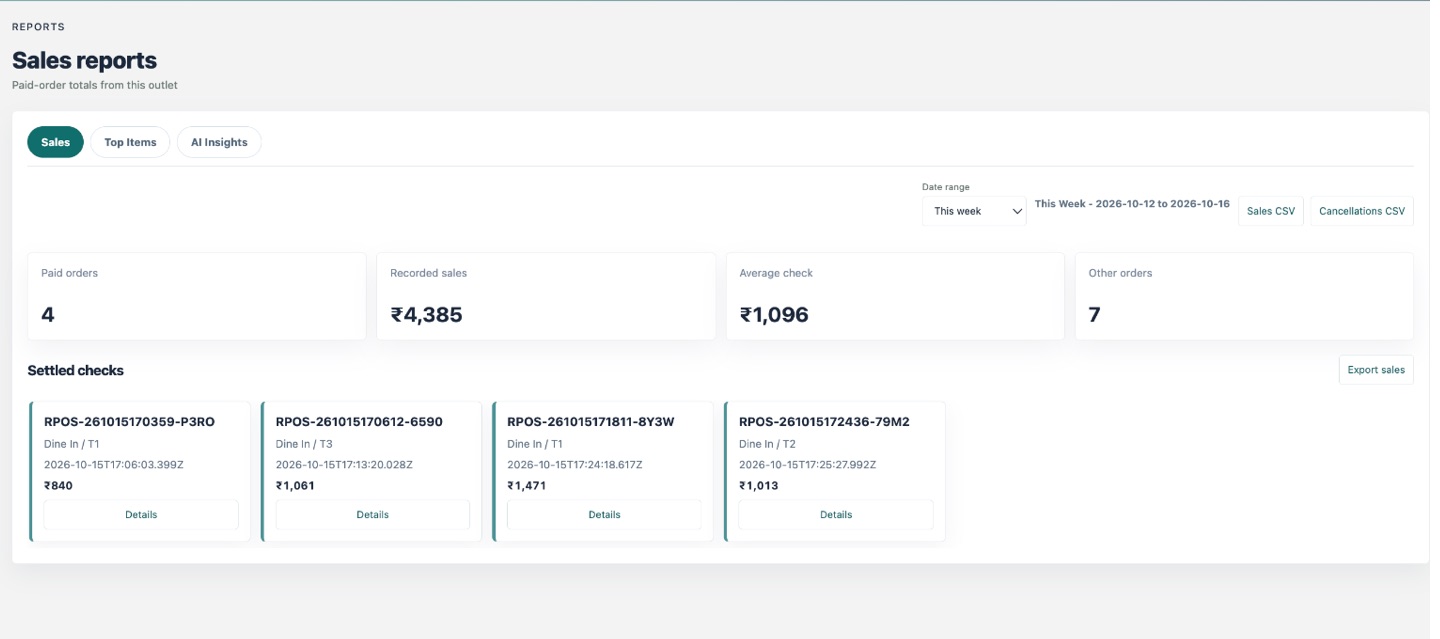Click the Dine In / T2 label
1440x639 pixels.
(767, 444)
